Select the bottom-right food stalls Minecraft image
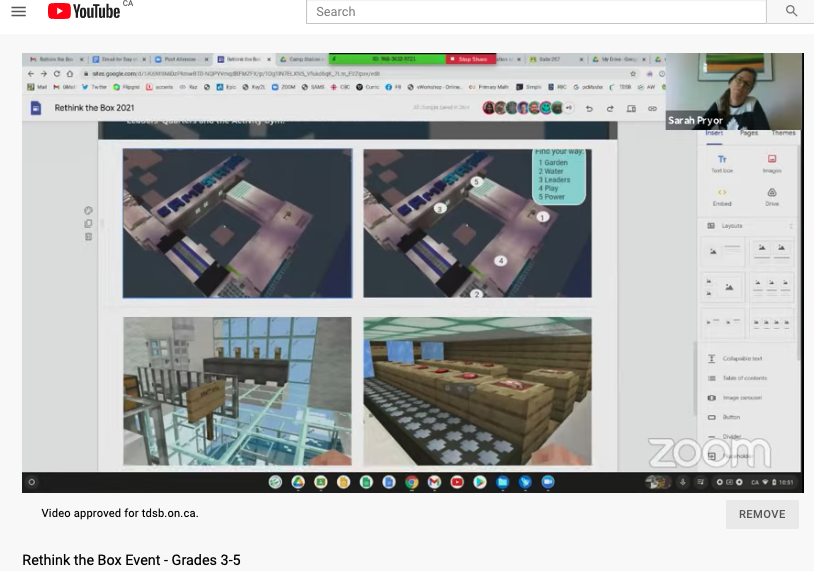Image resolution: width=814 pixels, height=571 pixels. click(477, 391)
